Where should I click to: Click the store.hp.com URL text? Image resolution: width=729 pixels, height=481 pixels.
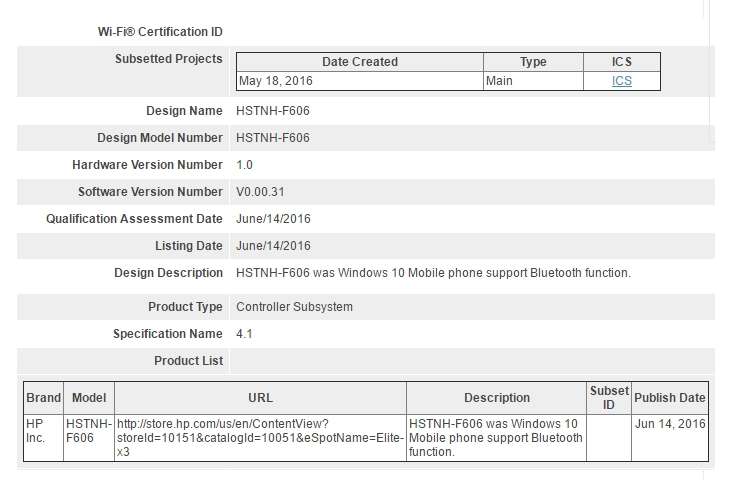tap(260, 438)
